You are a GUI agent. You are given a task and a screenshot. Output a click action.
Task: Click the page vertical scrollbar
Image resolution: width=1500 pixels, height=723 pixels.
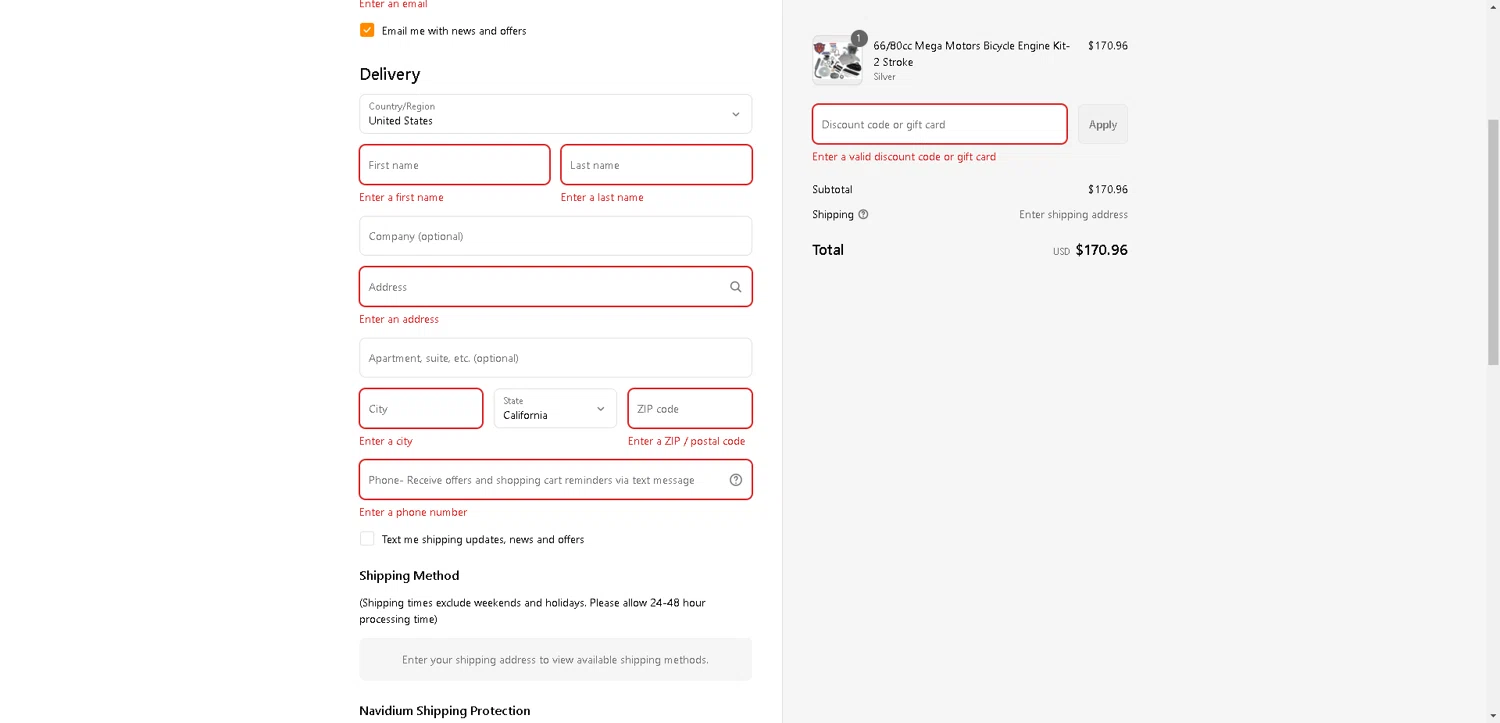coord(1493,240)
